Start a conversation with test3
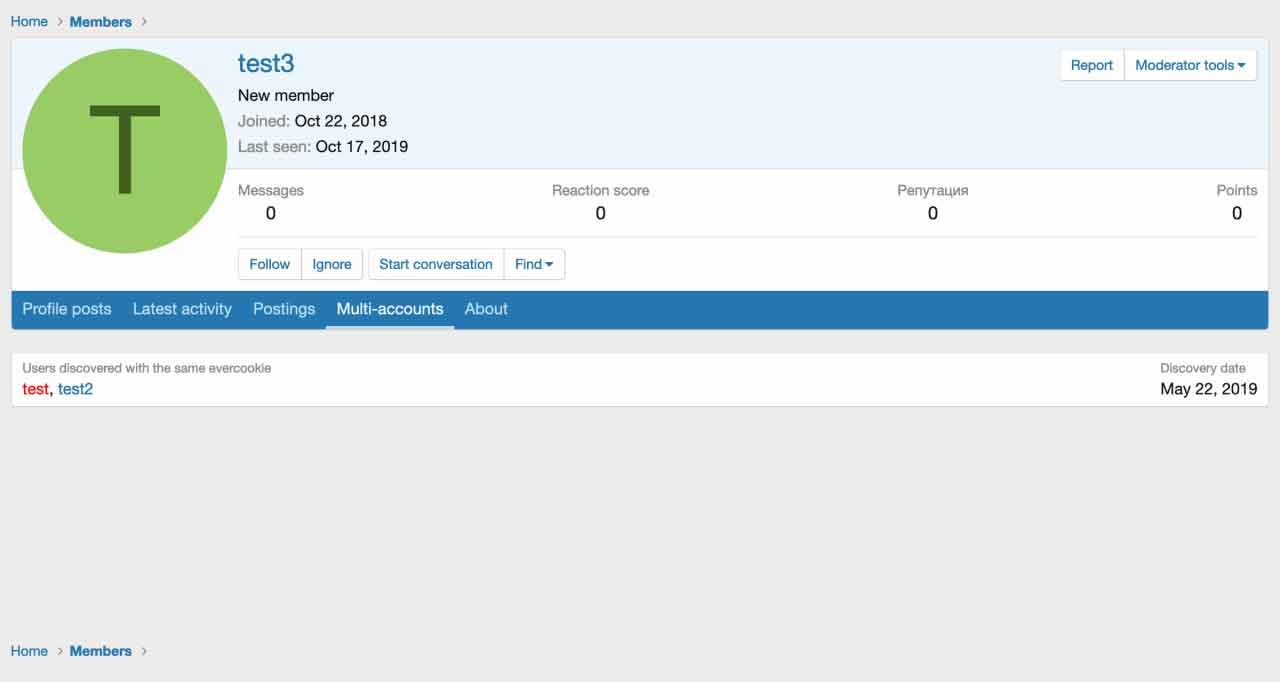Screen dimensions: 1280x682 click(435, 264)
